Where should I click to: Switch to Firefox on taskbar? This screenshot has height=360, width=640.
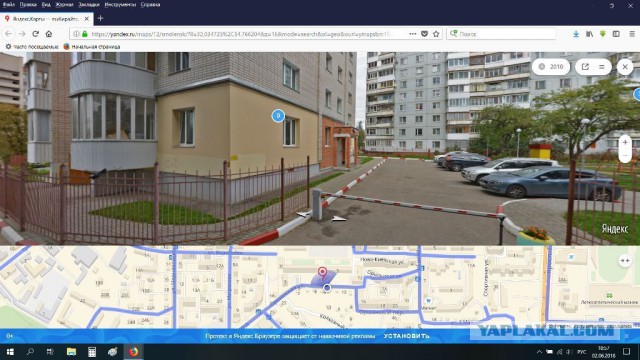click(x=133, y=351)
